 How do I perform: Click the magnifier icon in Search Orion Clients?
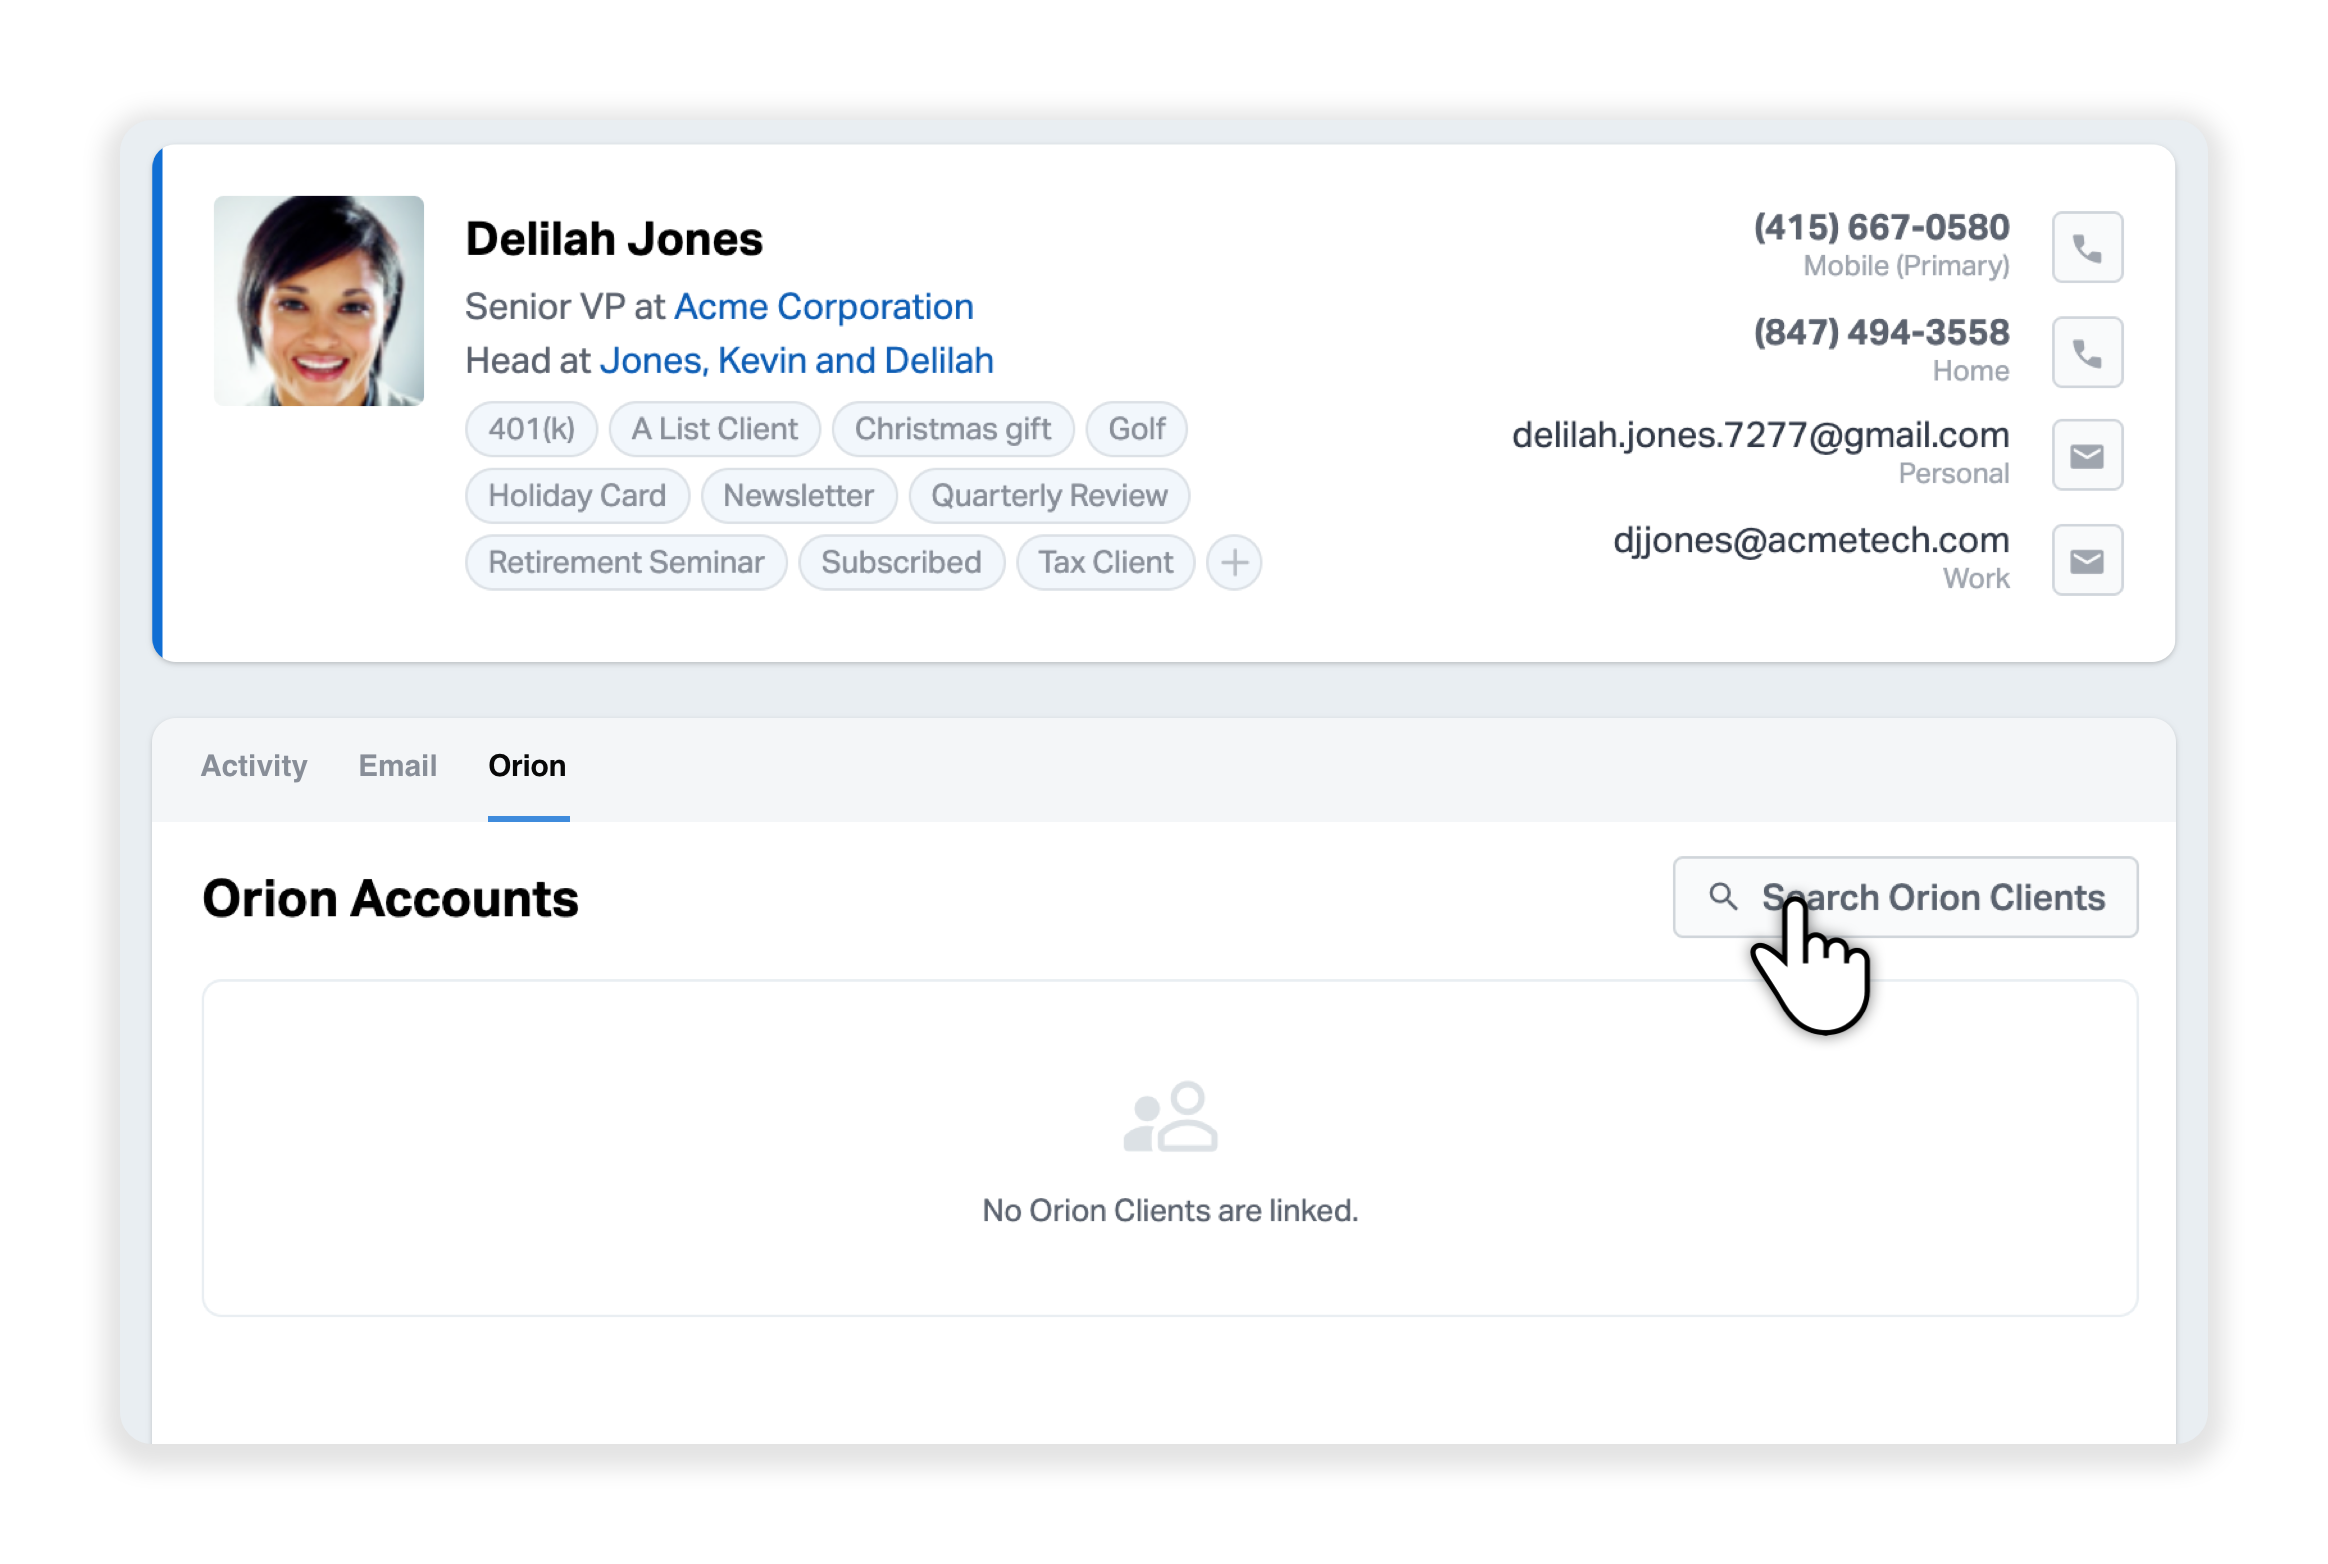[x=1722, y=896]
